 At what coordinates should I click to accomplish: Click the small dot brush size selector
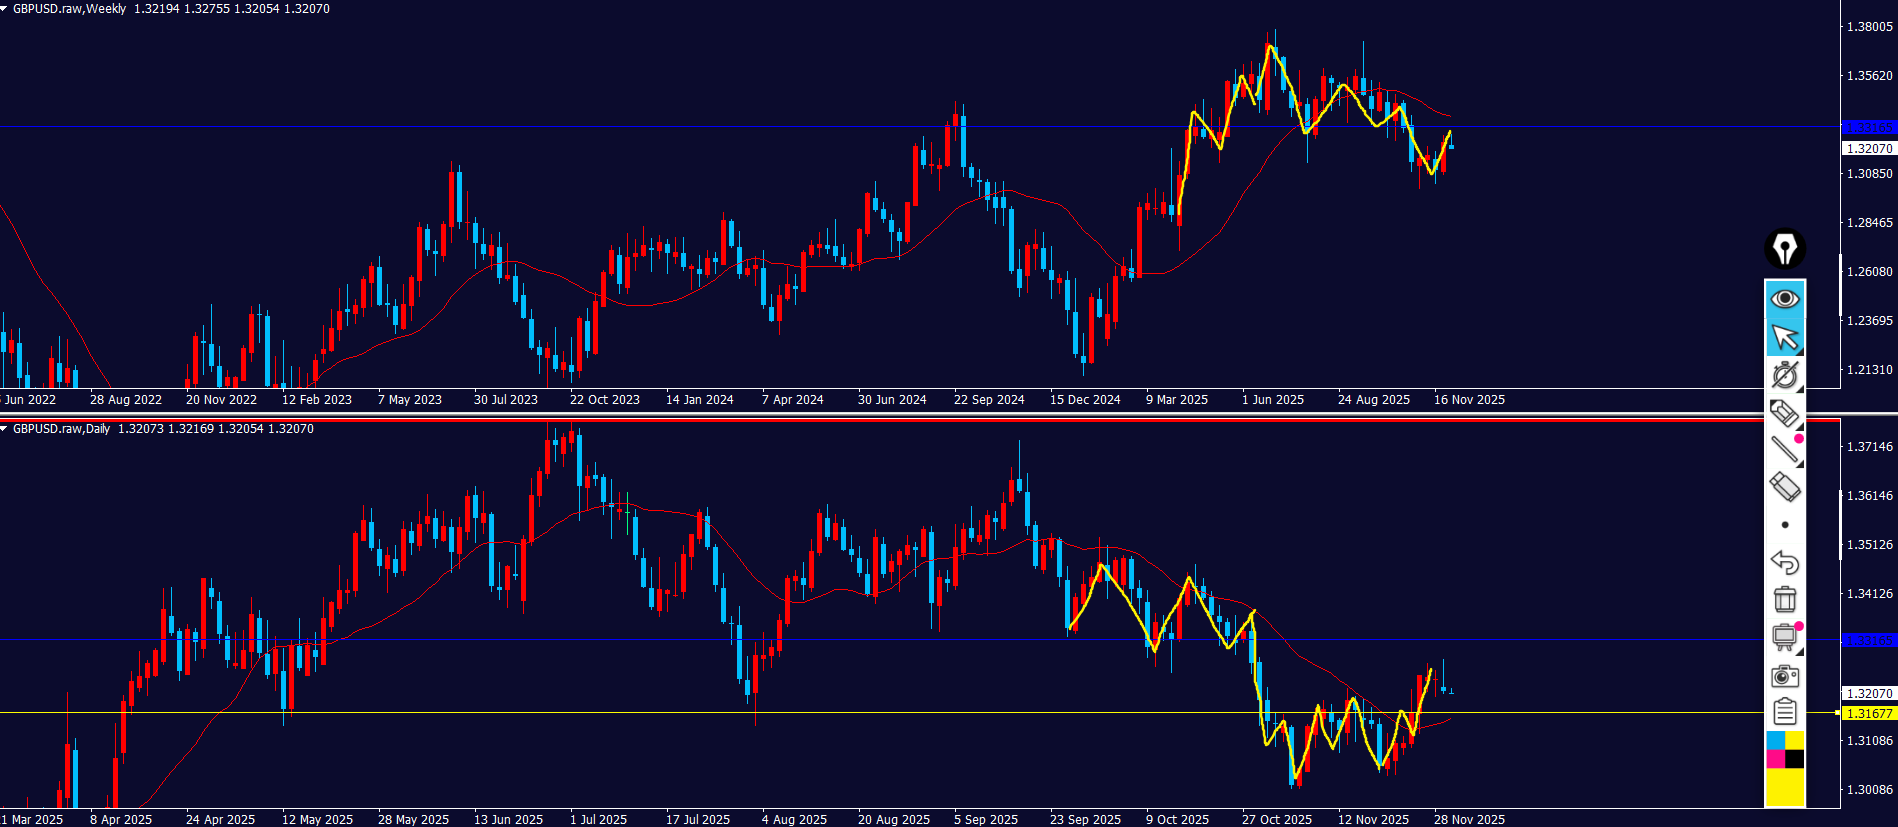(x=1785, y=525)
